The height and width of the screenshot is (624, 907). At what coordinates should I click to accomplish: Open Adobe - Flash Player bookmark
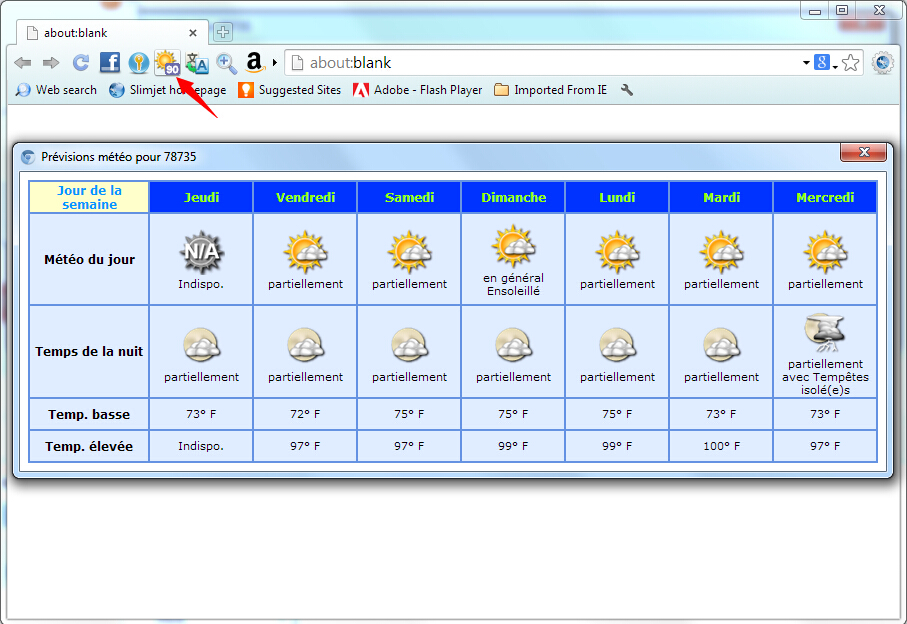click(417, 90)
